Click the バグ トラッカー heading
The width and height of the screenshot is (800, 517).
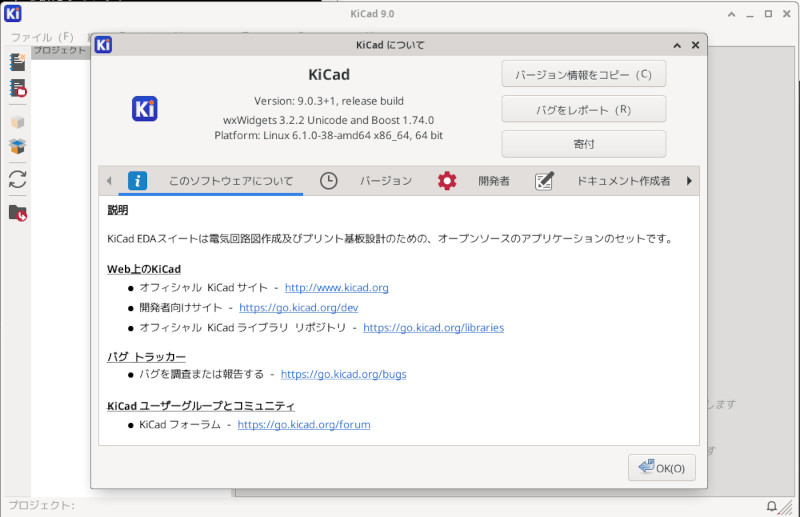(146, 356)
